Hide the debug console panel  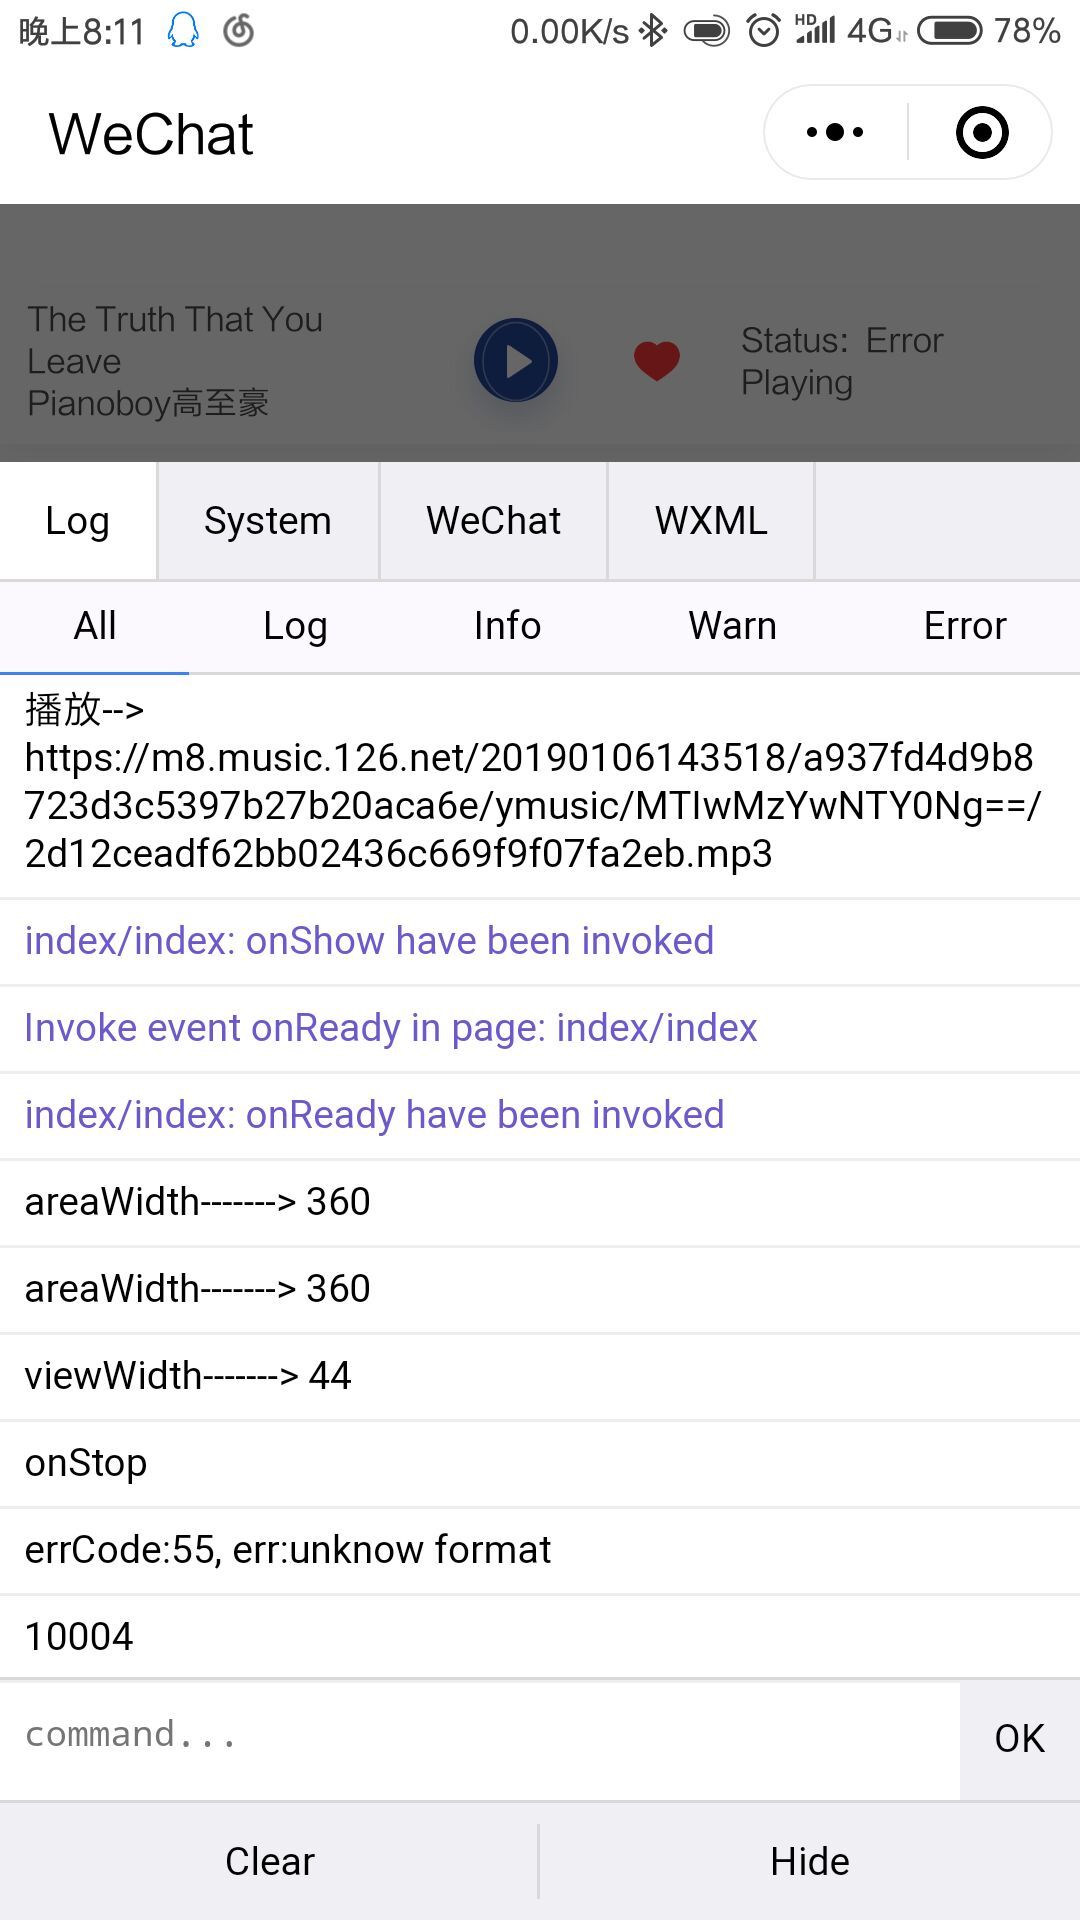(x=810, y=1861)
